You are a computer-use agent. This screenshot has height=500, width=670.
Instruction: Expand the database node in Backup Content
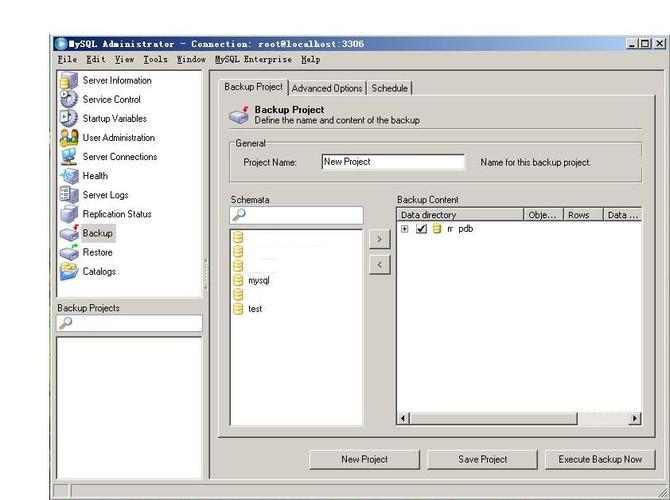click(405, 229)
